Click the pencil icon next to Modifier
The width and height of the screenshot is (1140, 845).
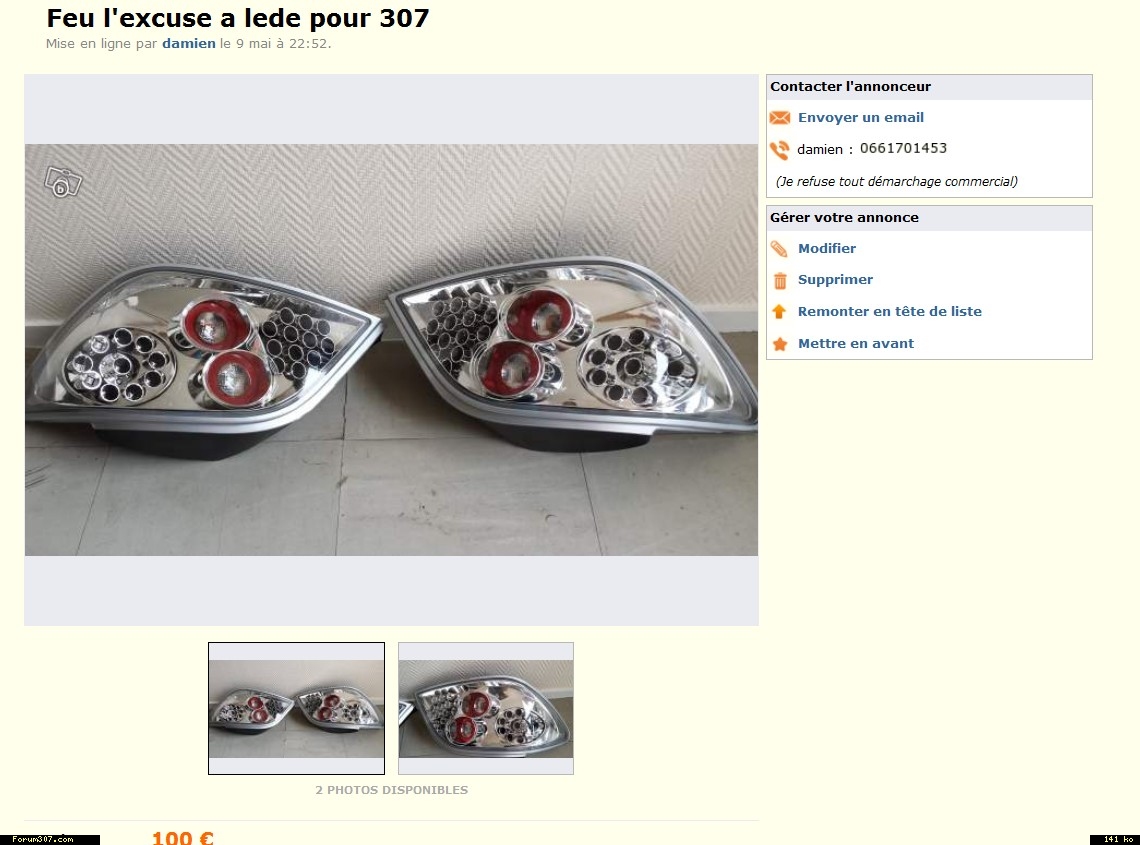[x=779, y=249]
